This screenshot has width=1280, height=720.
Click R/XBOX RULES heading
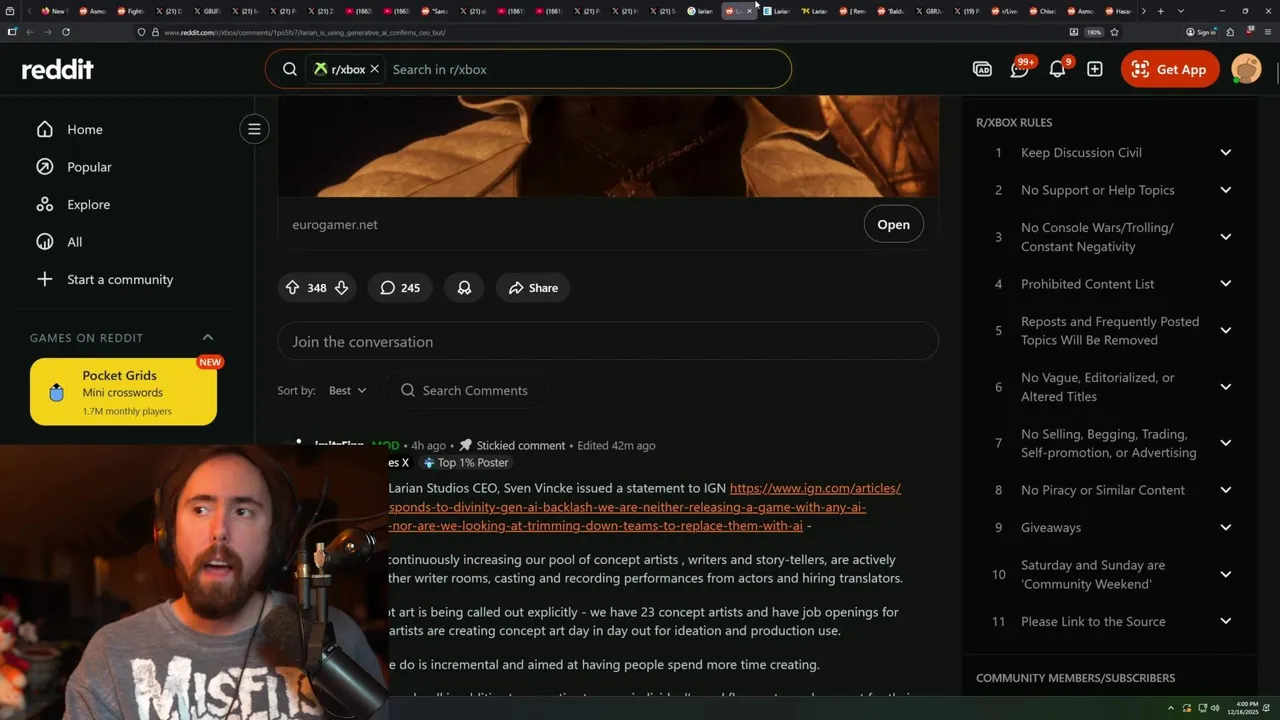click(1014, 123)
